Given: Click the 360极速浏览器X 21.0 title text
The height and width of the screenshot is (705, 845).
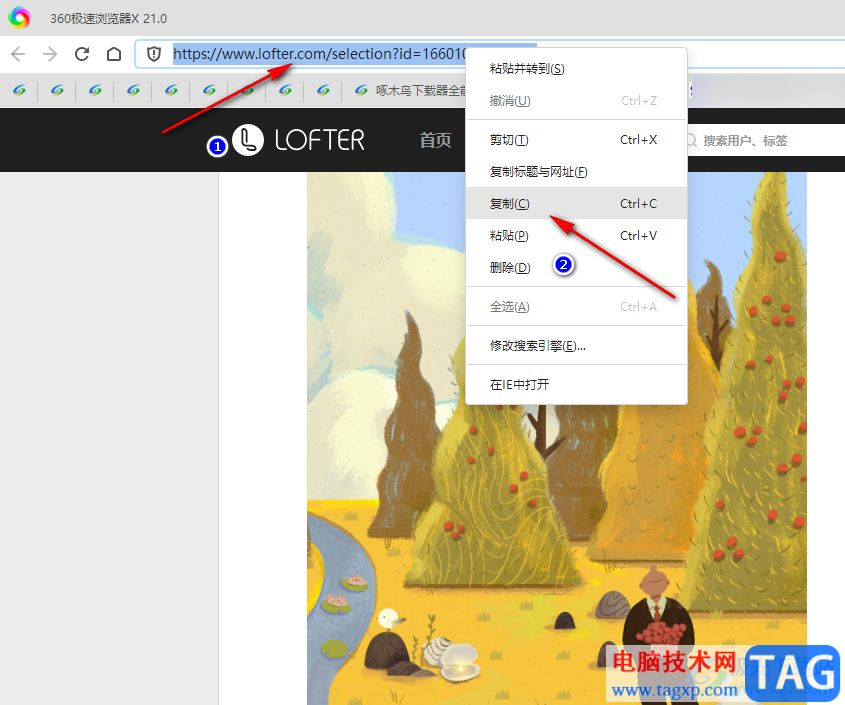Looking at the screenshot, I should 108,18.
